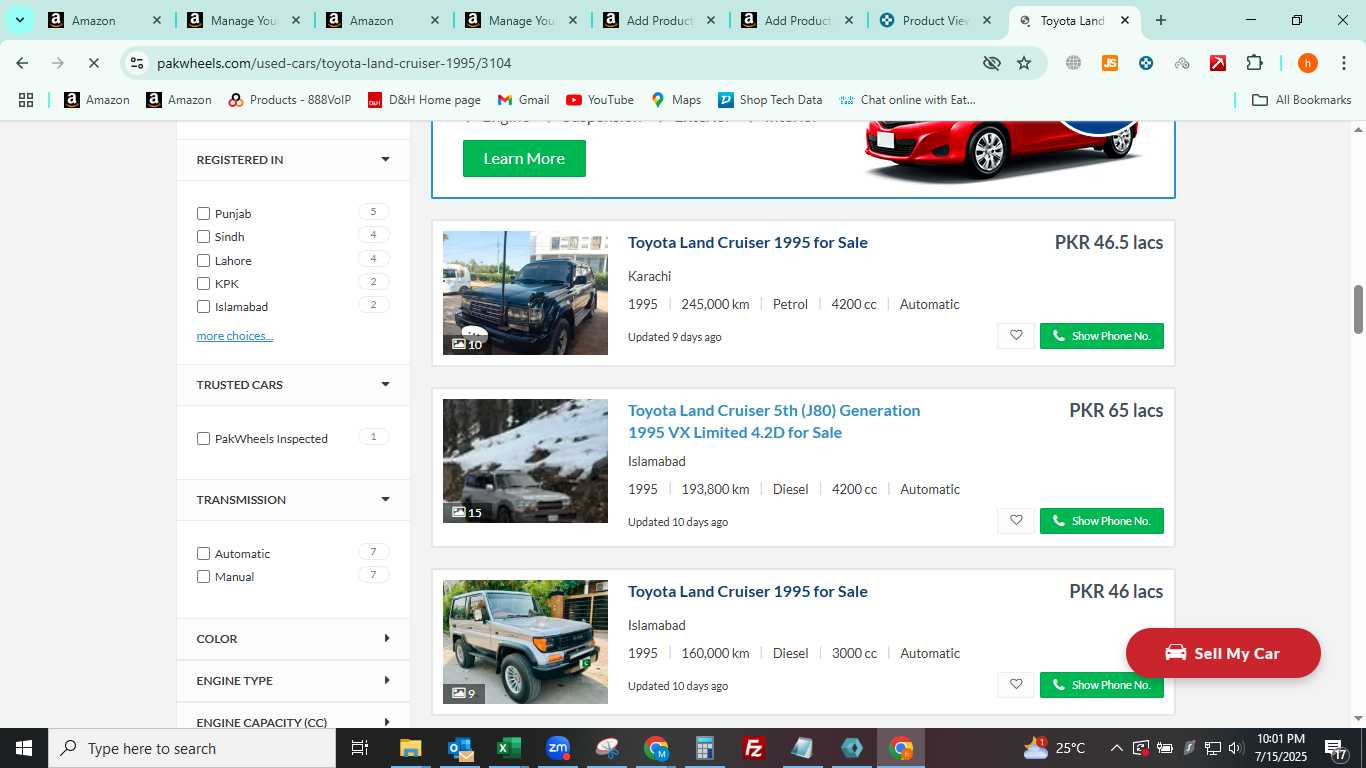
Task: Open All Bookmarks folder
Action: (x=1302, y=100)
